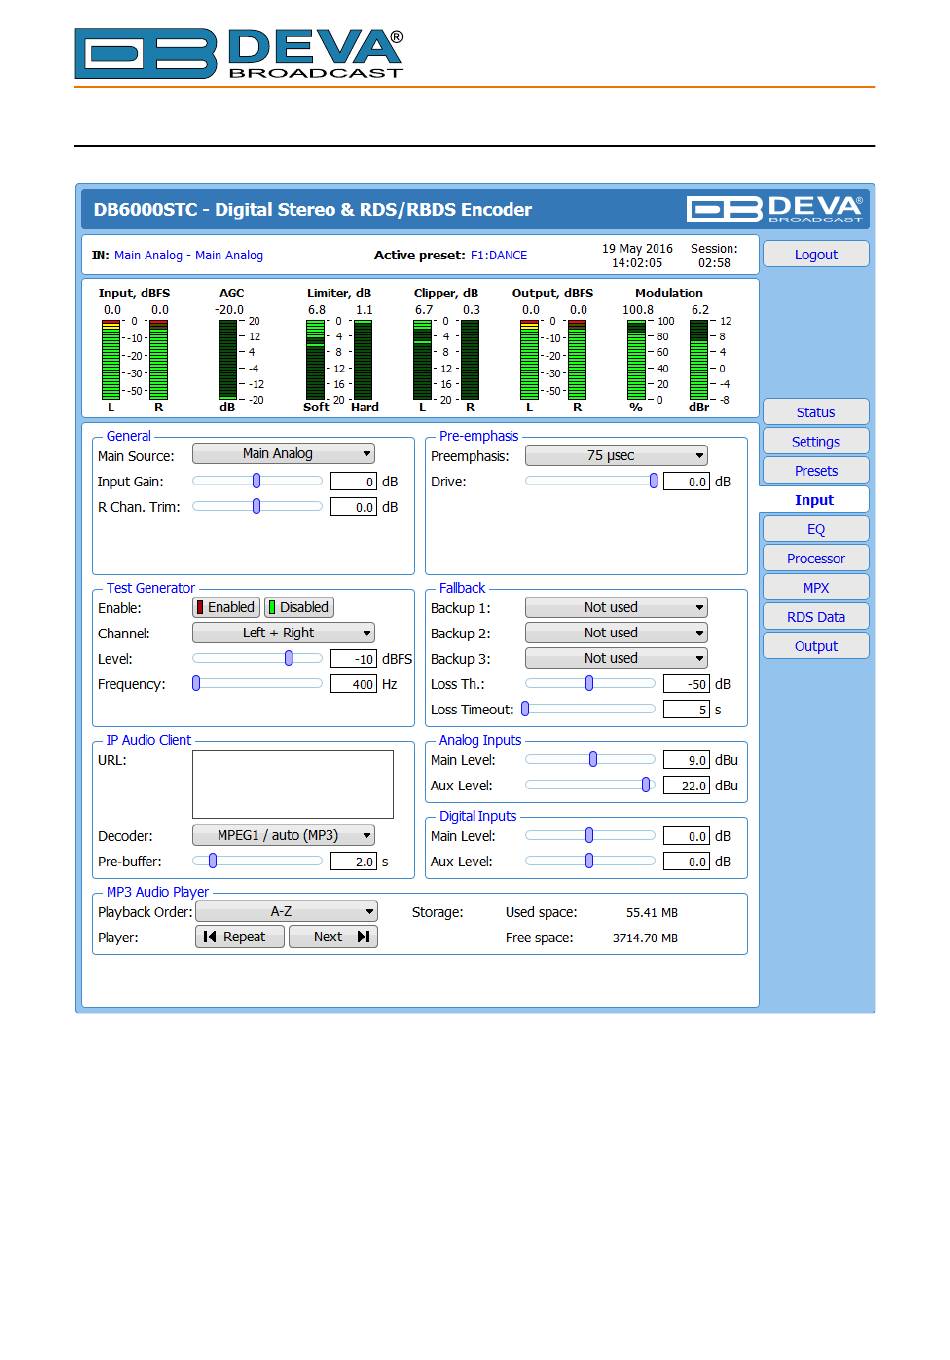Adjust the Analog Inputs Aux Level slider
The image size is (950, 1360).
pos(590,785)
